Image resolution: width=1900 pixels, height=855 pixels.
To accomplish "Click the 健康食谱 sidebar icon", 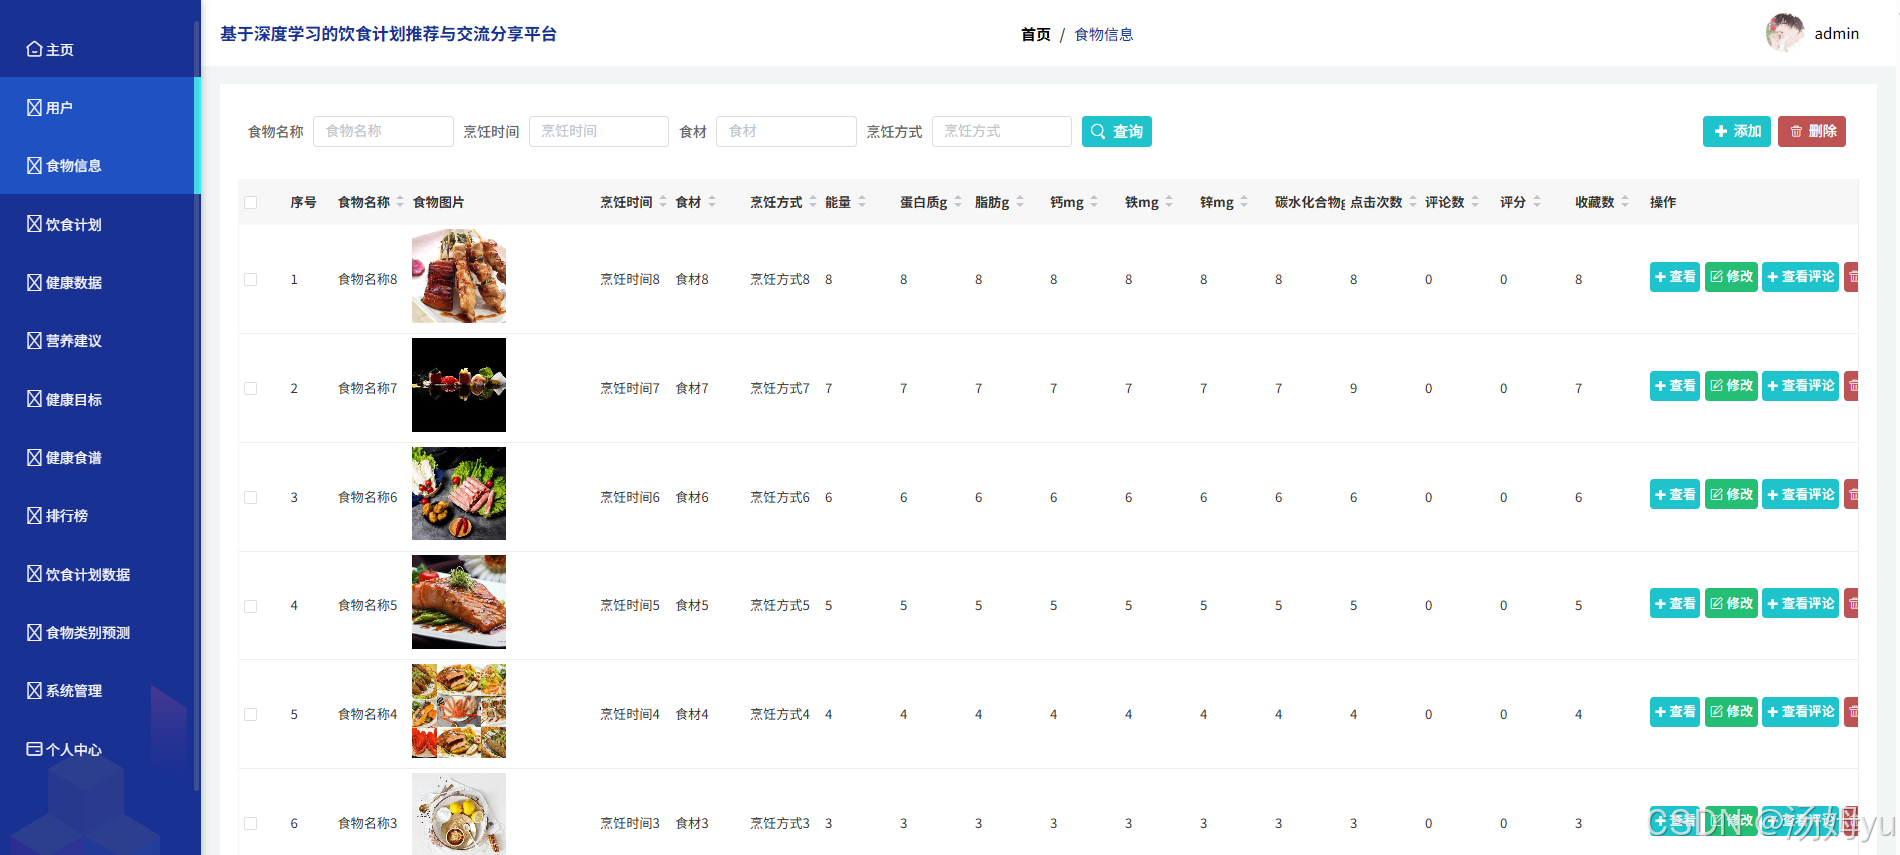I will tap(34, 457).
